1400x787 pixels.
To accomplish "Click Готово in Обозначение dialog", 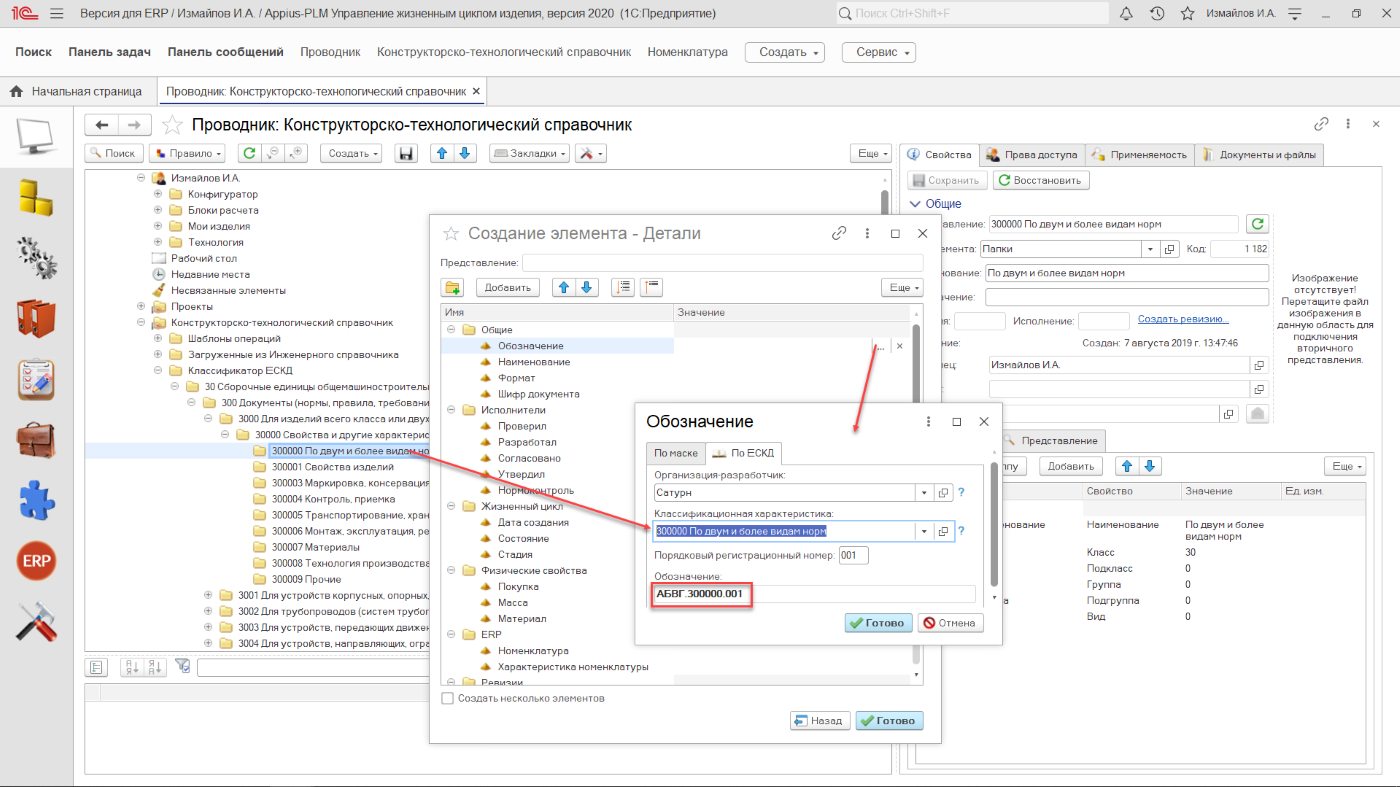I will [x=878, y=622].
